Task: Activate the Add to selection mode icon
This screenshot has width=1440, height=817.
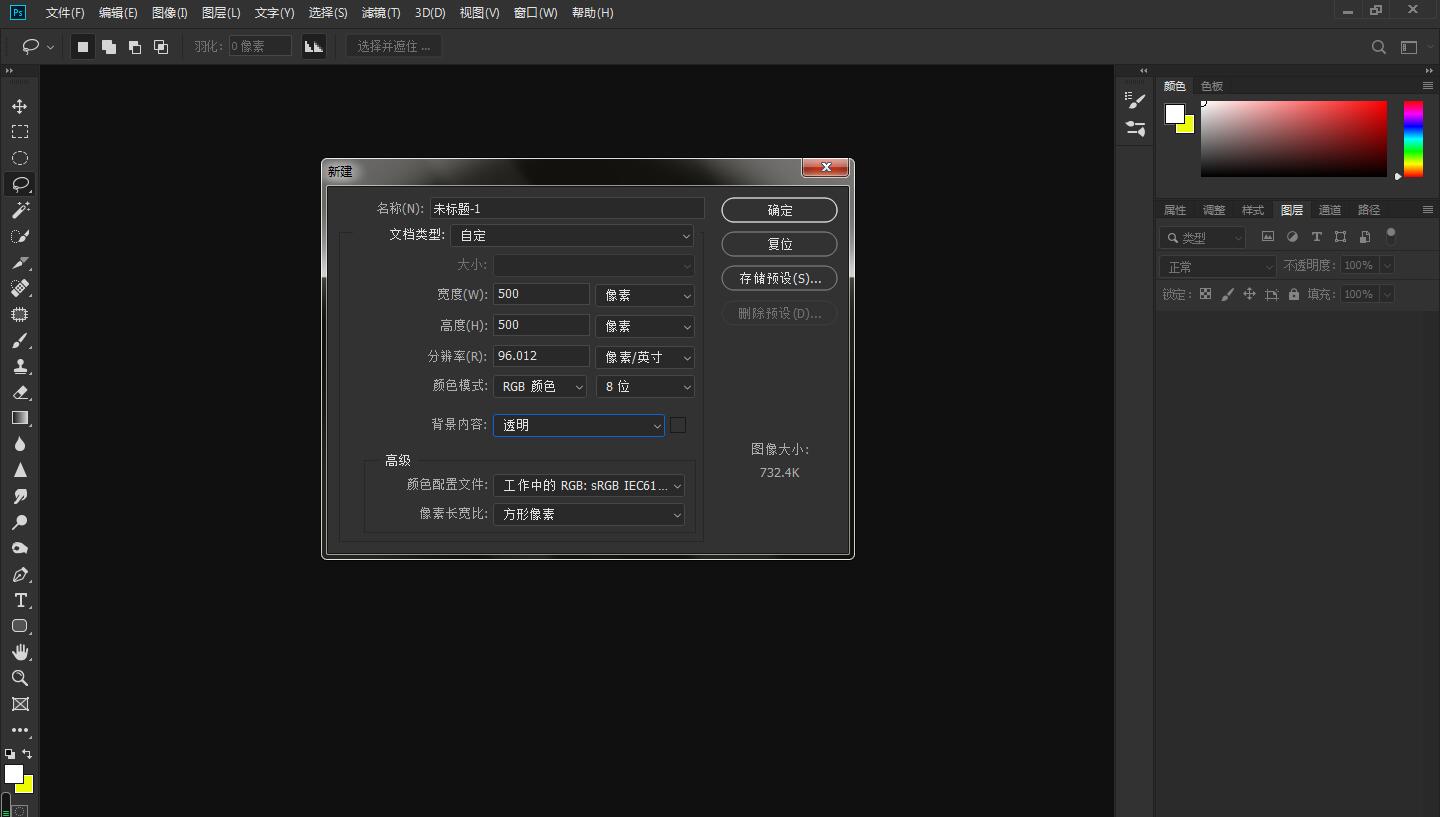Action: coord(108,46)
